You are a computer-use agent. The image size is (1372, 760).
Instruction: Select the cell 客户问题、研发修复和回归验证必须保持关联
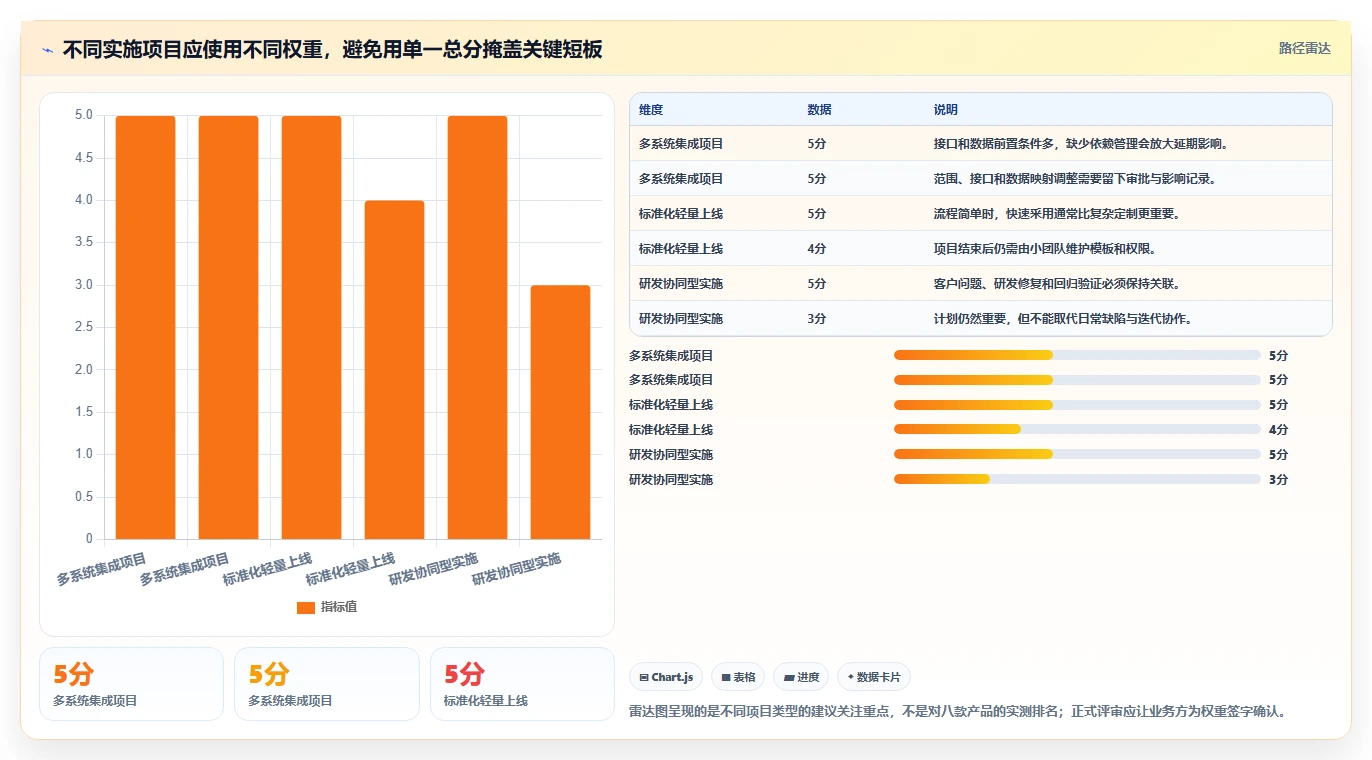1057,284
